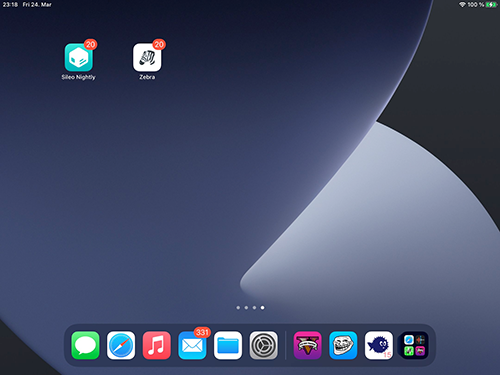Open Mail with 331 unread badge
Viewport: 500px width, 375px height.
192,345
